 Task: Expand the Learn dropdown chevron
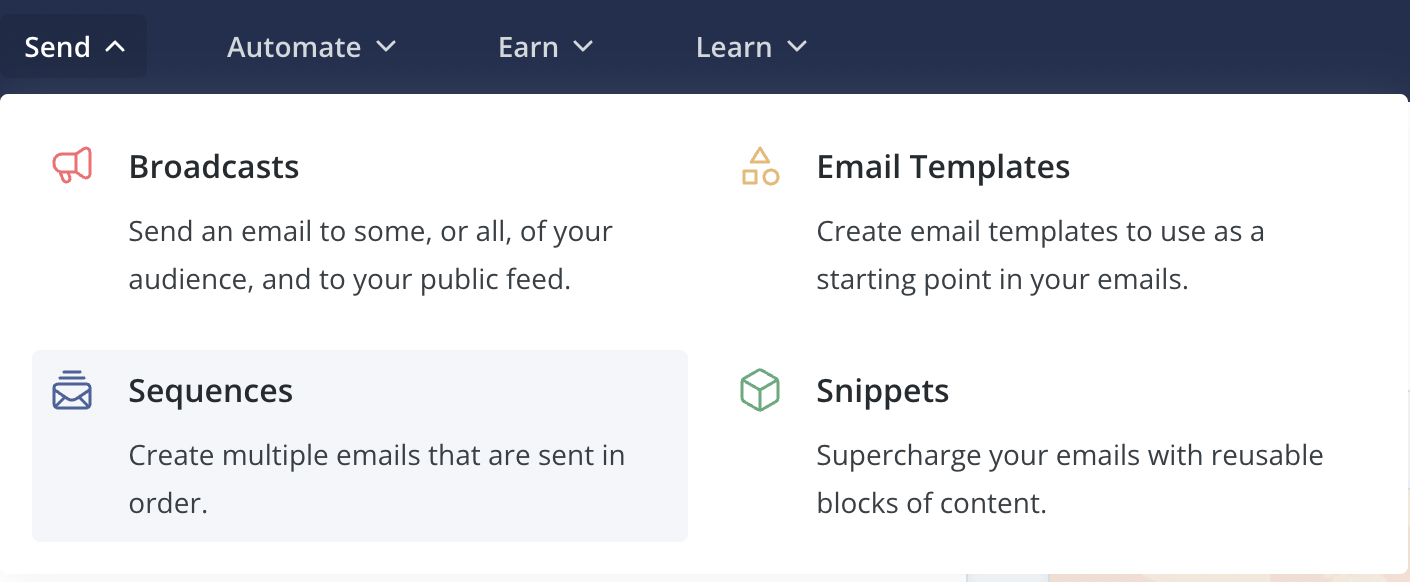(x=797, y=46)
